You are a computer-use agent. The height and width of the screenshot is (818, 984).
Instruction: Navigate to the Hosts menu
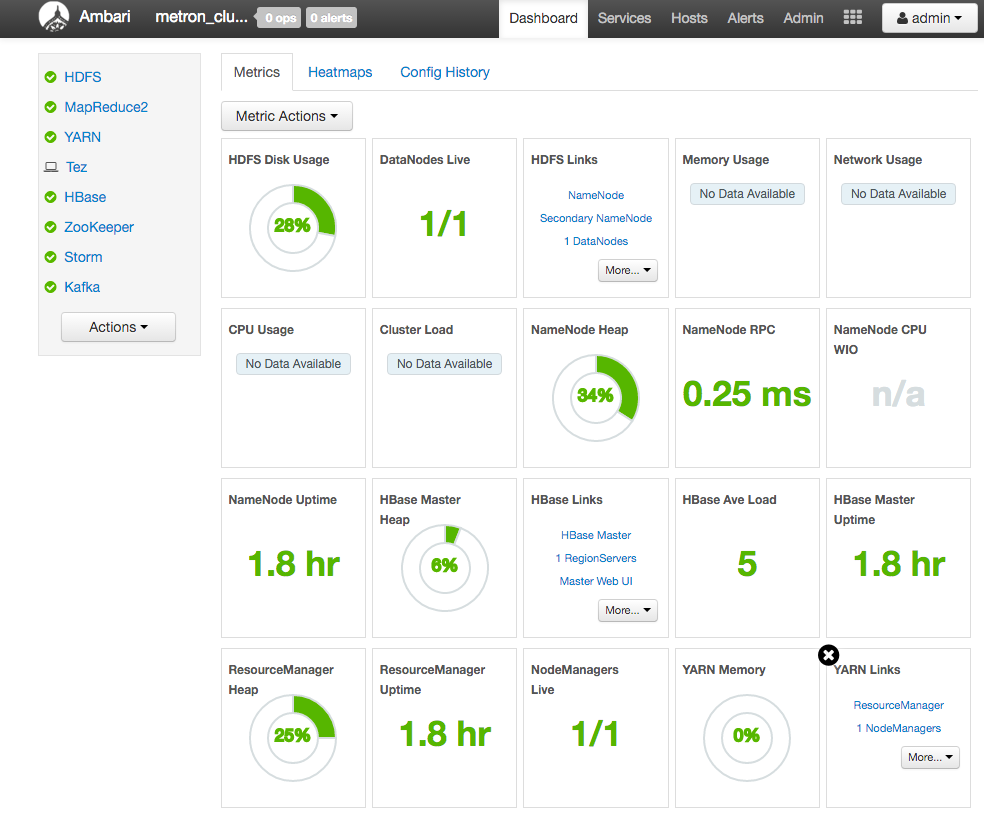pos(689,18)
